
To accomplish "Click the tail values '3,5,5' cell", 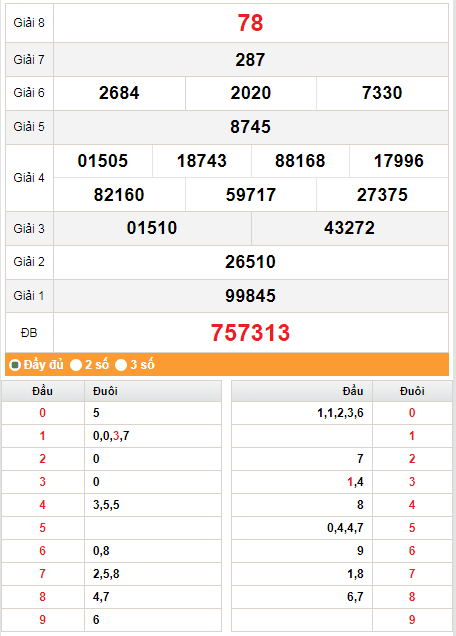I will click(153, 505).
